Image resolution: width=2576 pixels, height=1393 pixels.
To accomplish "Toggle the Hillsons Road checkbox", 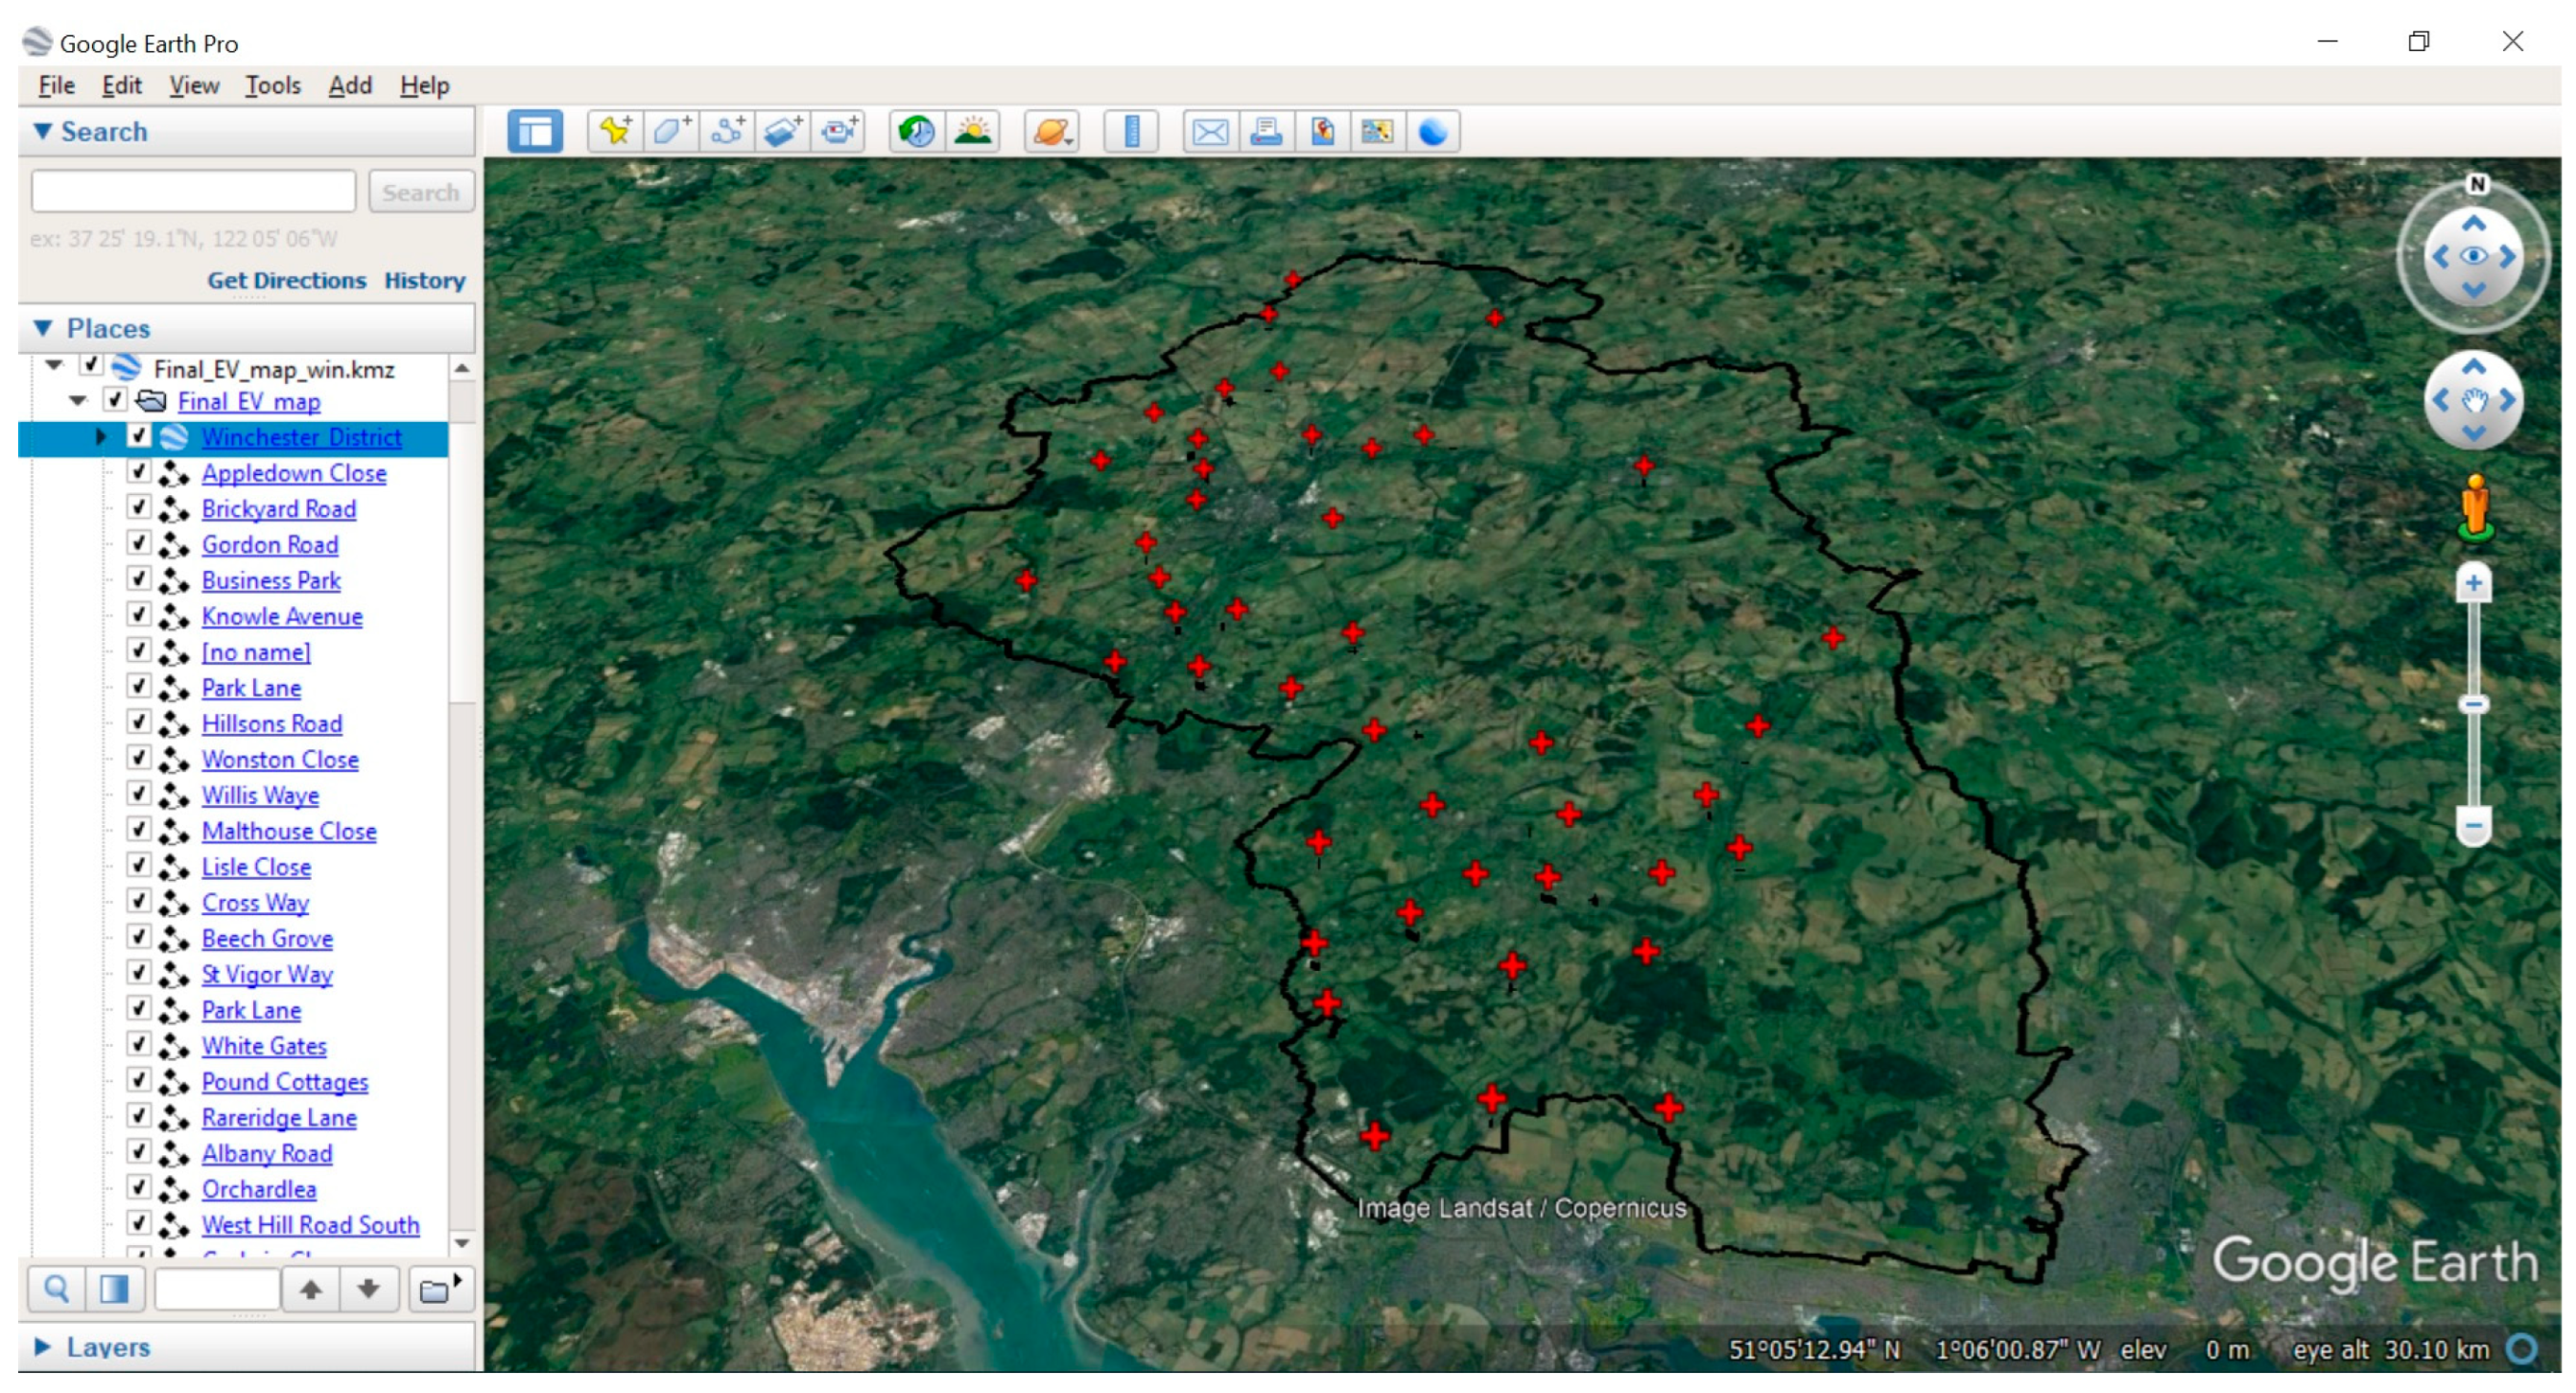I will click(139, 722).
